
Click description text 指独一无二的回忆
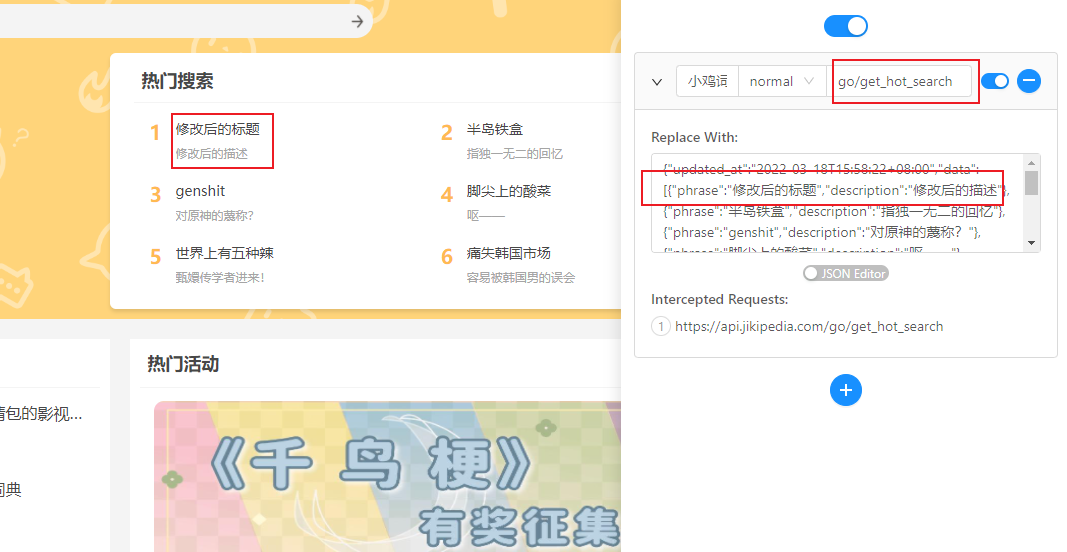514,154
